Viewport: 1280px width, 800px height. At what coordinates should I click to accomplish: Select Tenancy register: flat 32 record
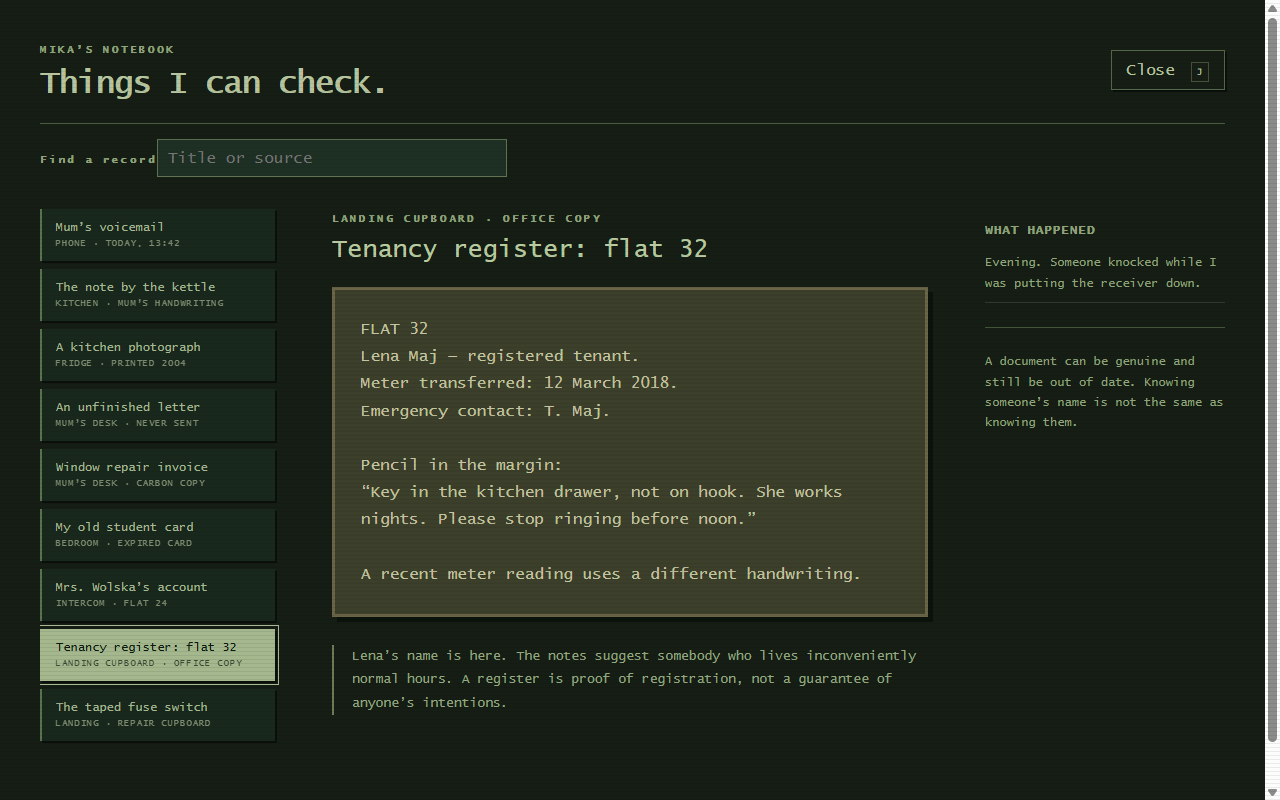point(159,655)
